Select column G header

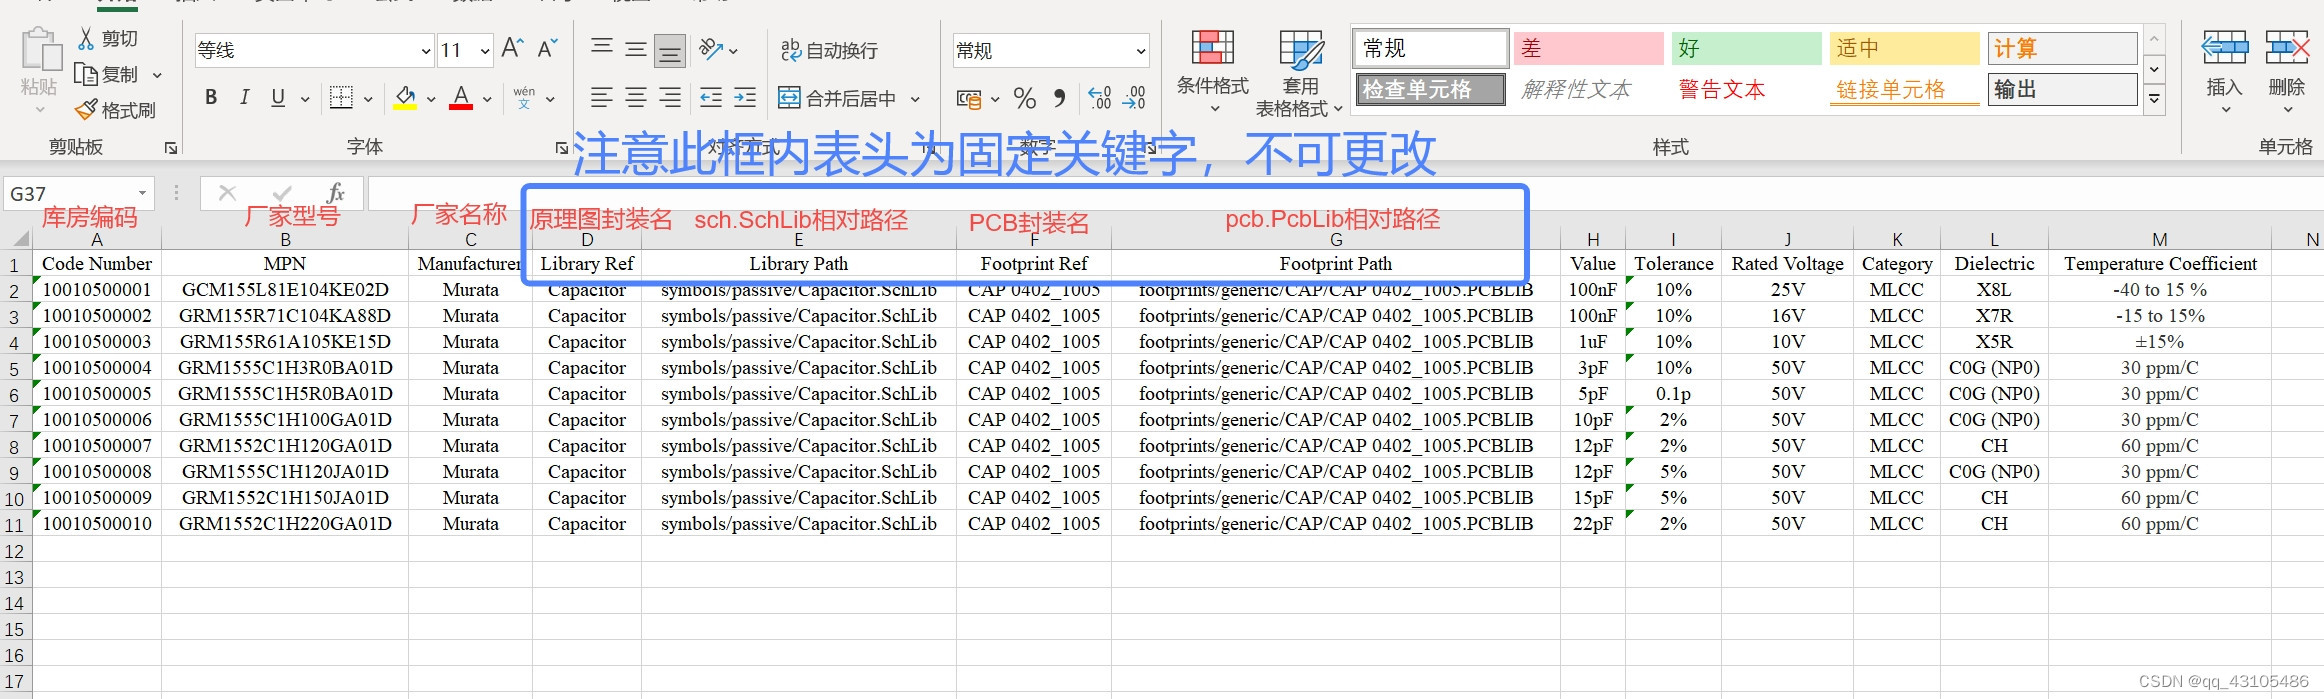[1336, 240]
